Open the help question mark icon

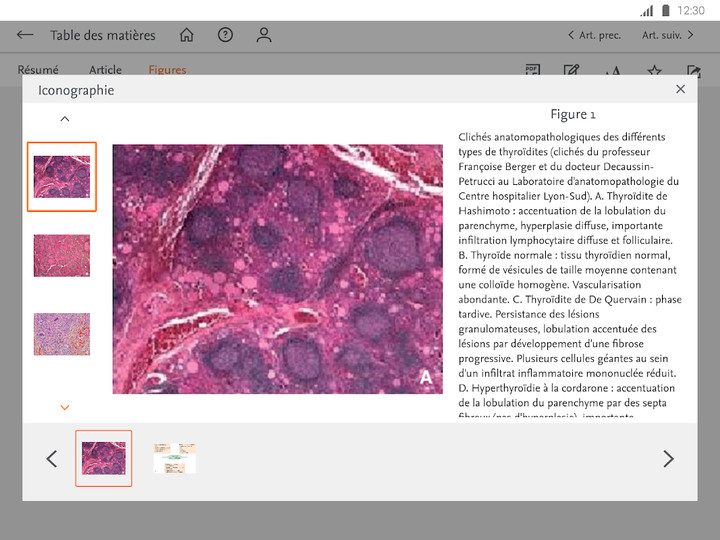[x=225, y=35]
